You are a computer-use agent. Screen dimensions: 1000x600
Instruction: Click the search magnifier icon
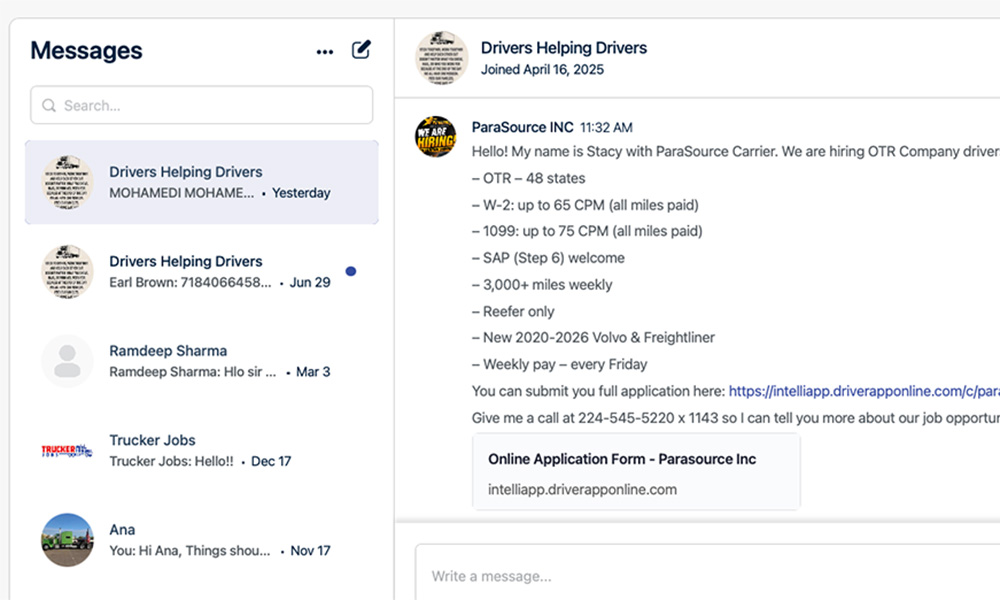pos(49,105)
